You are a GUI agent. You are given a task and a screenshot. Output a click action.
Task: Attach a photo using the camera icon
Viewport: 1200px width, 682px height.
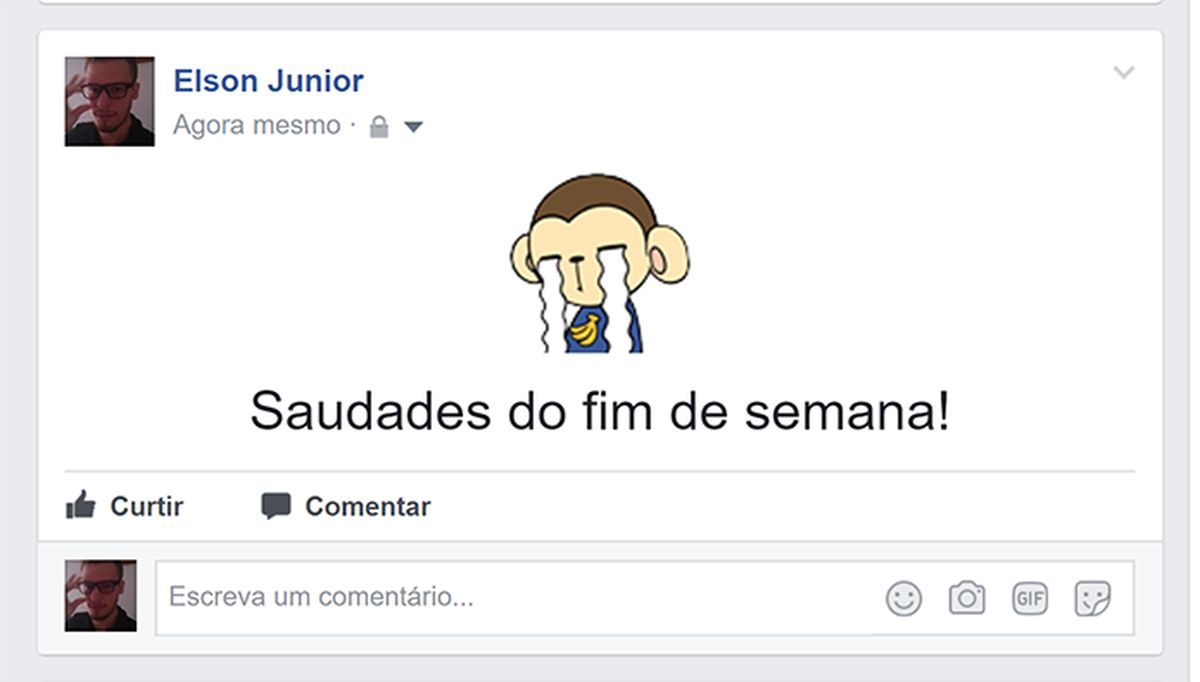tap(965, 597)
